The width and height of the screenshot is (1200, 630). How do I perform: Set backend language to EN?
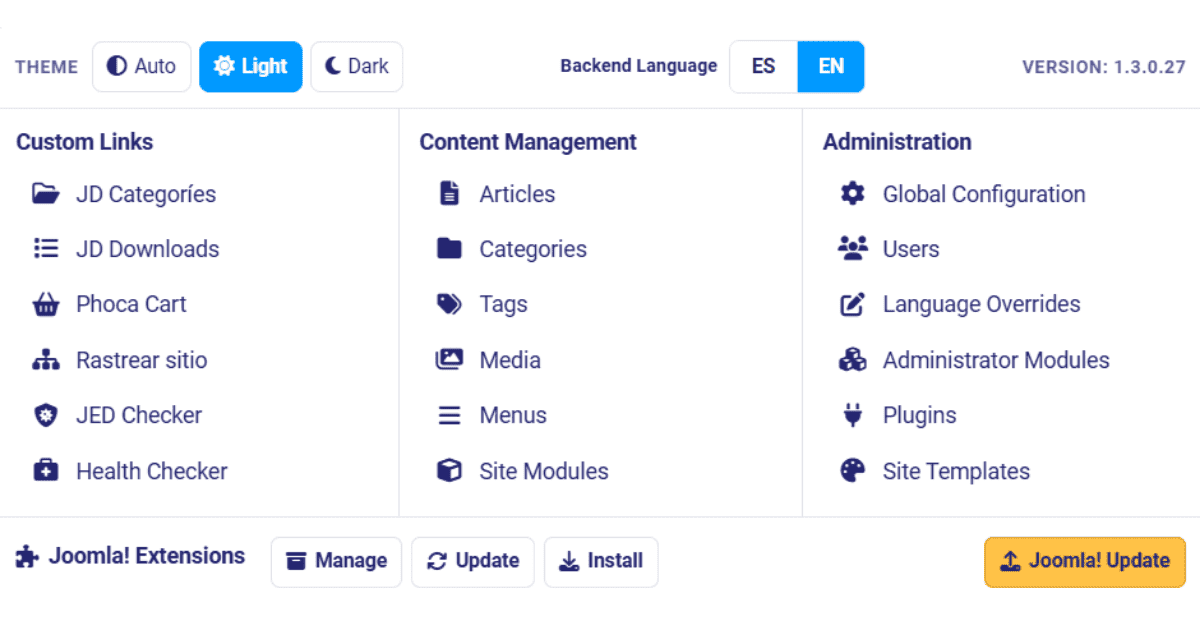(x=831, y=67)
